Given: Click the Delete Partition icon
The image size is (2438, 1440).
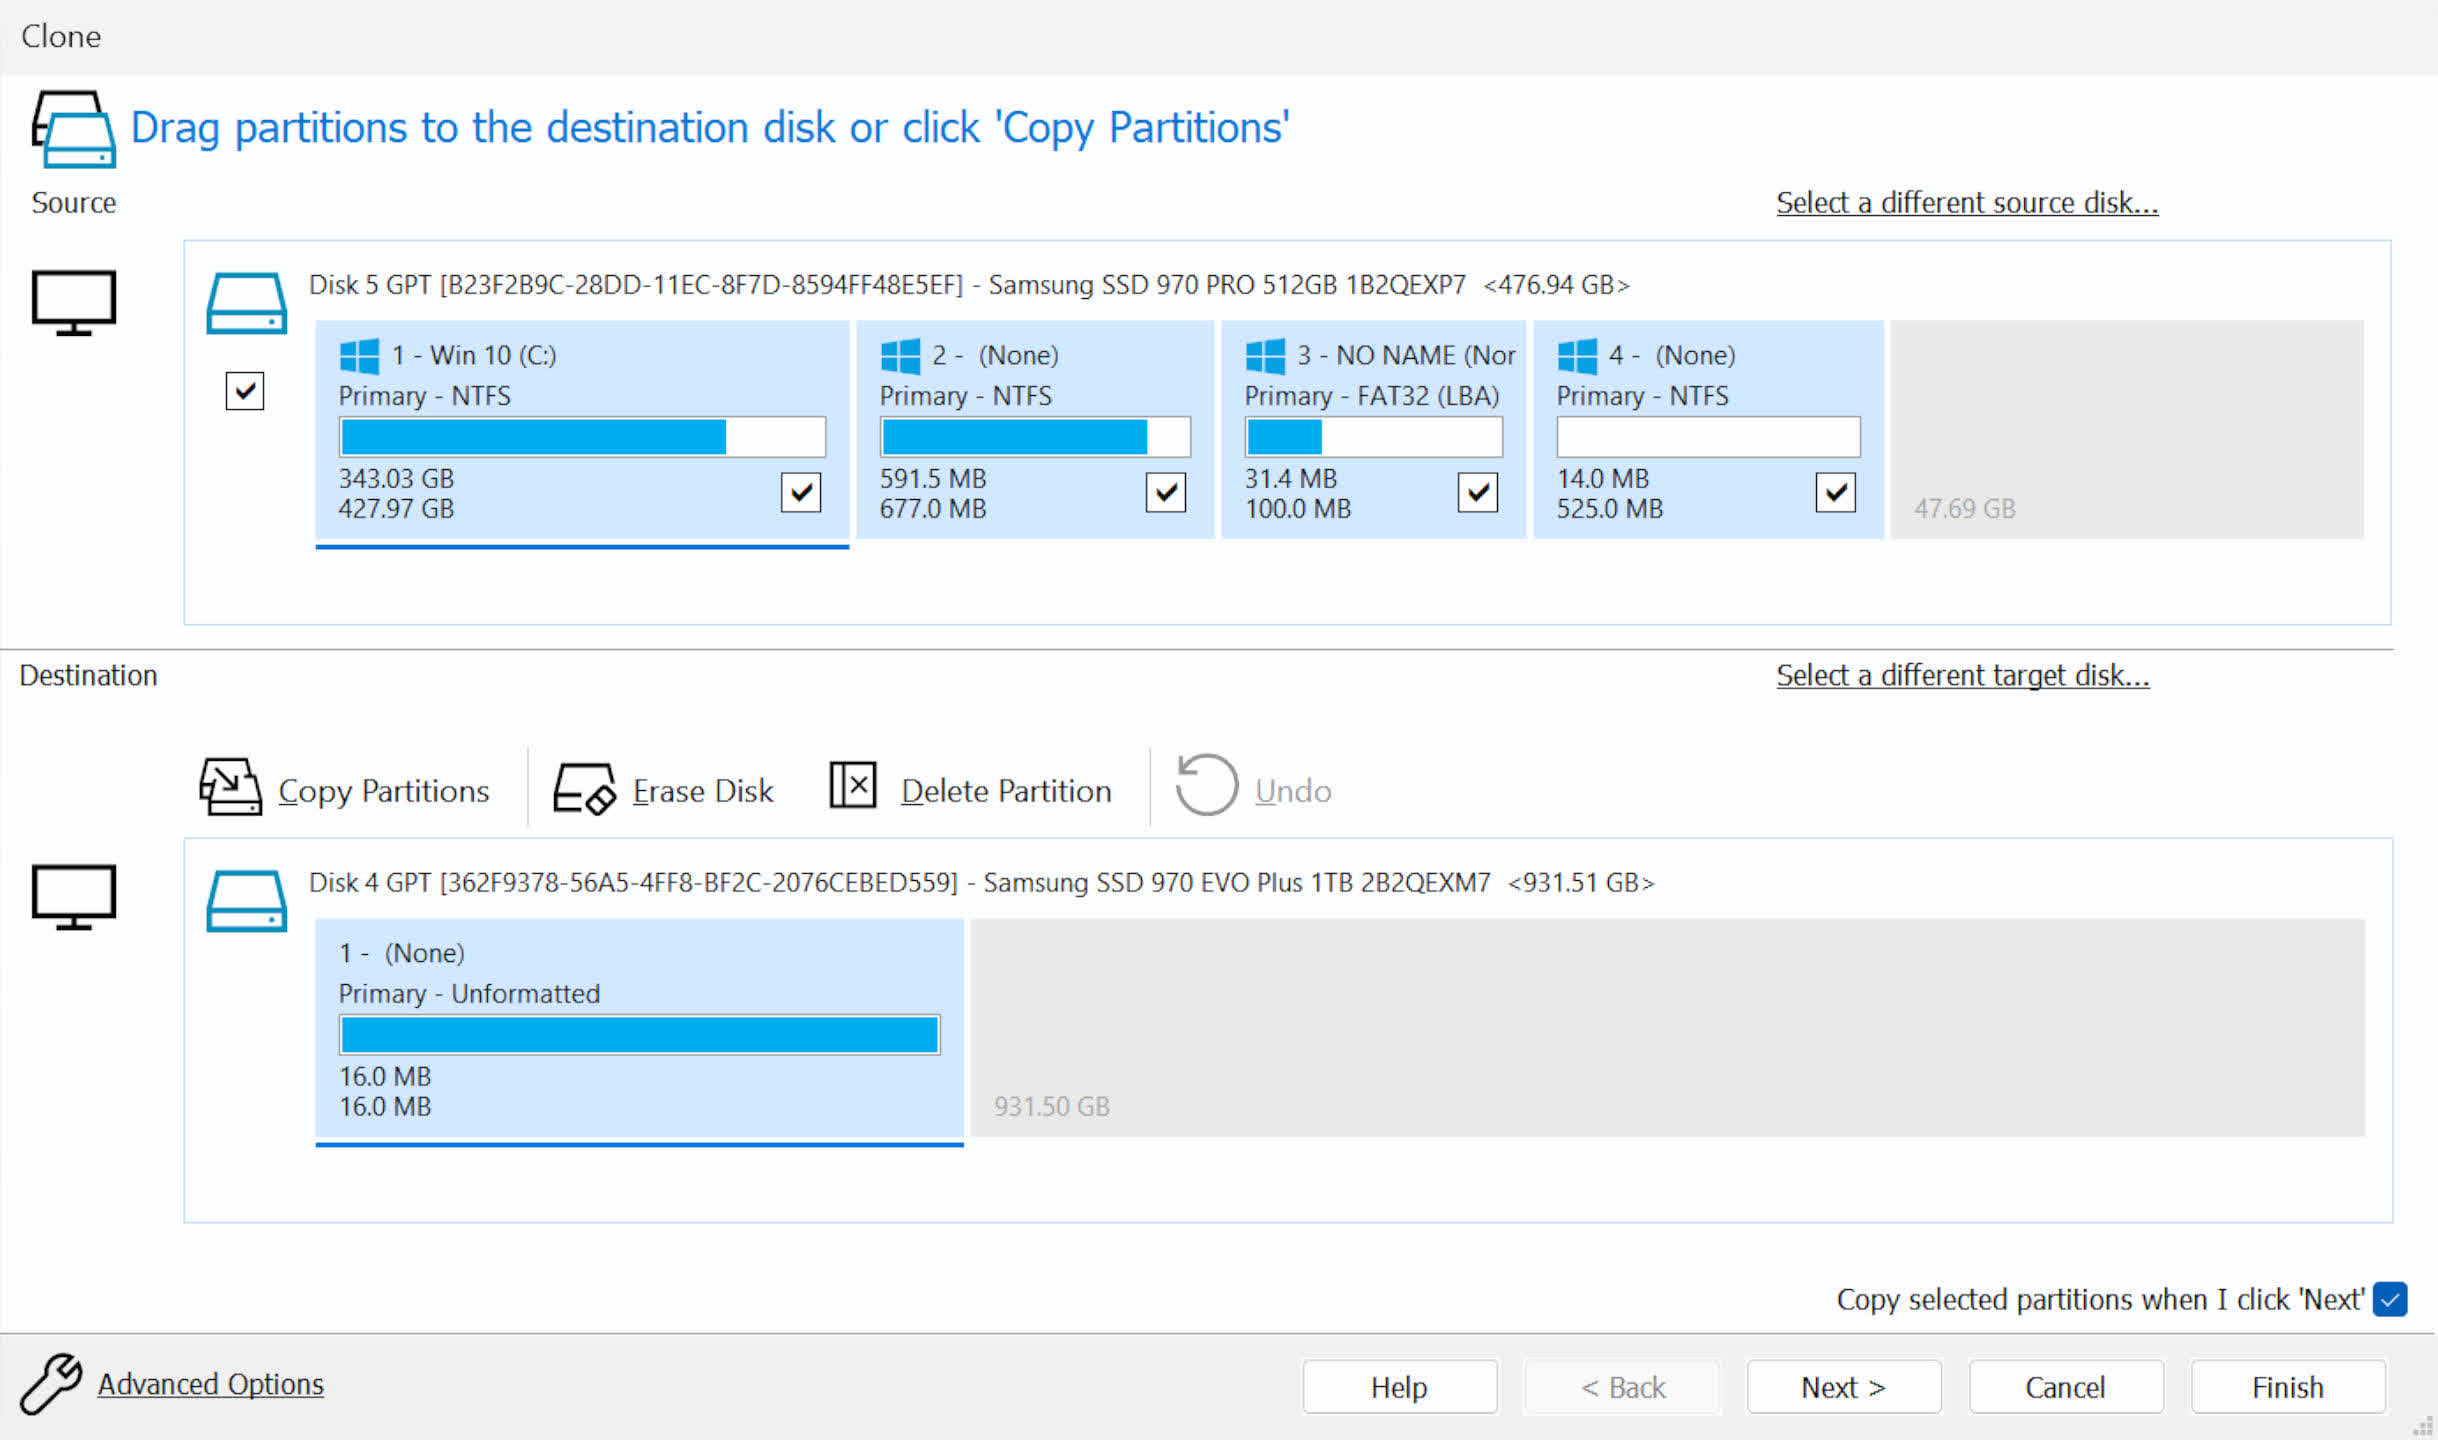Looking at the screenshot, I should click(x=853, y=786).
